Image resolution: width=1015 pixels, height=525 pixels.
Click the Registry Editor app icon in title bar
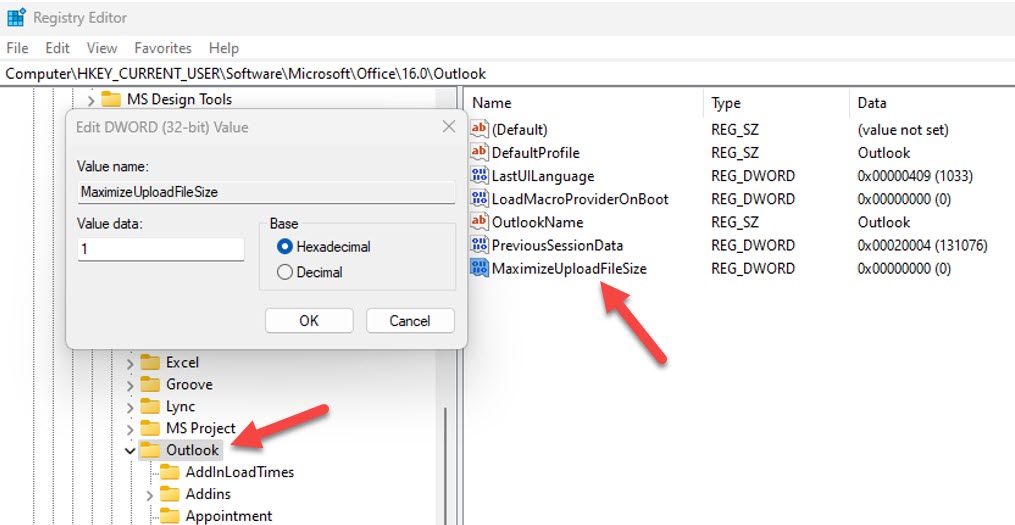pos(16,17)
